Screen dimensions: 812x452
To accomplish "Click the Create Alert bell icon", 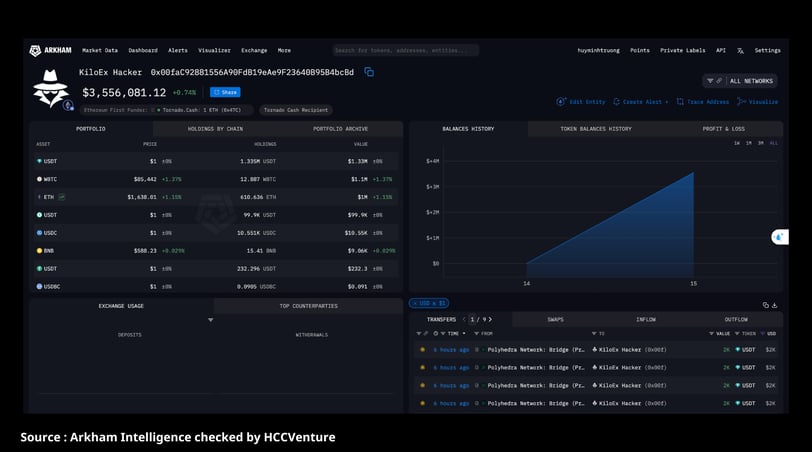I will click(x=616, y=101).
